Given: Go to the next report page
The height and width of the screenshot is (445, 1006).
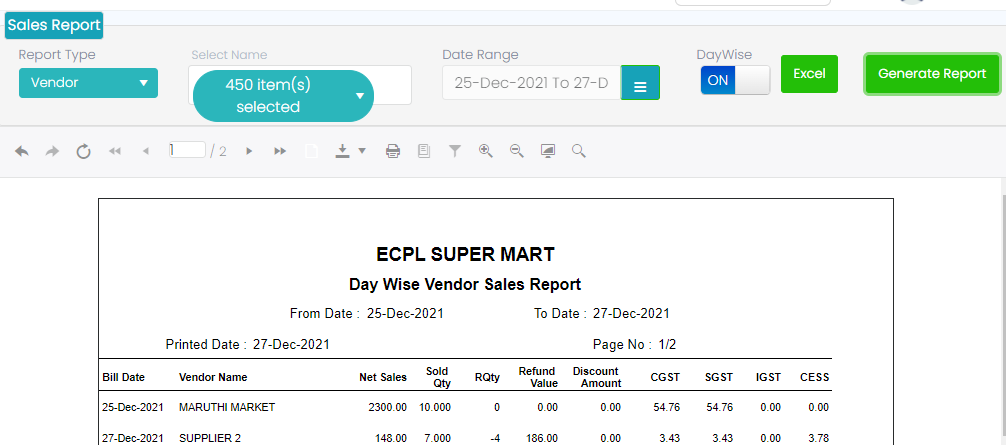Looking at the screenshot, I should point(249,151).
